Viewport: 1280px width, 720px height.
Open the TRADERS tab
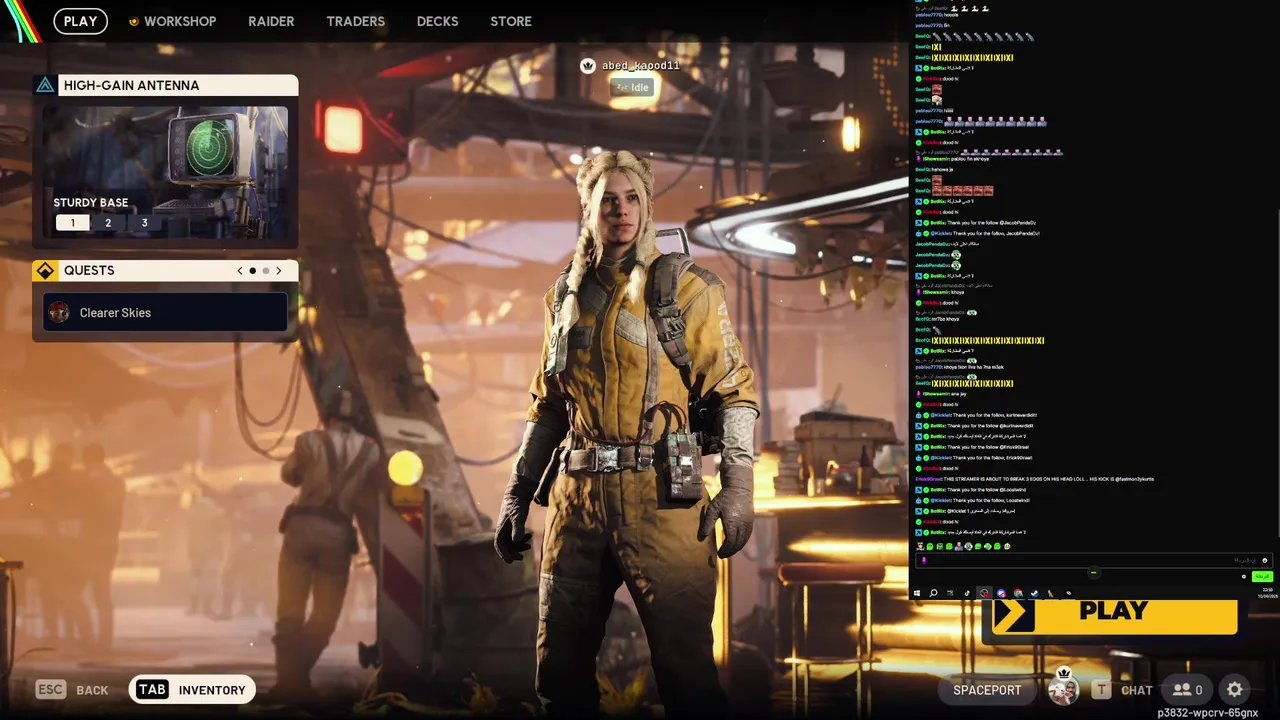[x=355, y=21]
